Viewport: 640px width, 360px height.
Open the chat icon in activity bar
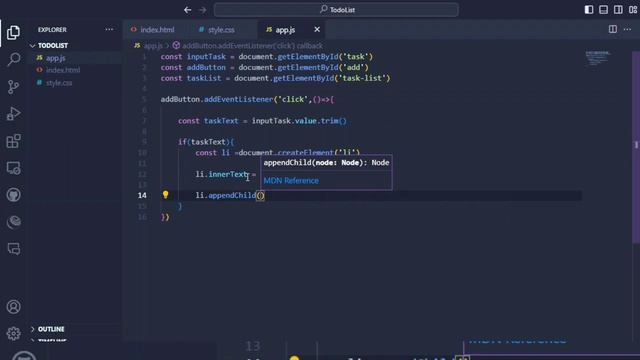pos(13,249)
